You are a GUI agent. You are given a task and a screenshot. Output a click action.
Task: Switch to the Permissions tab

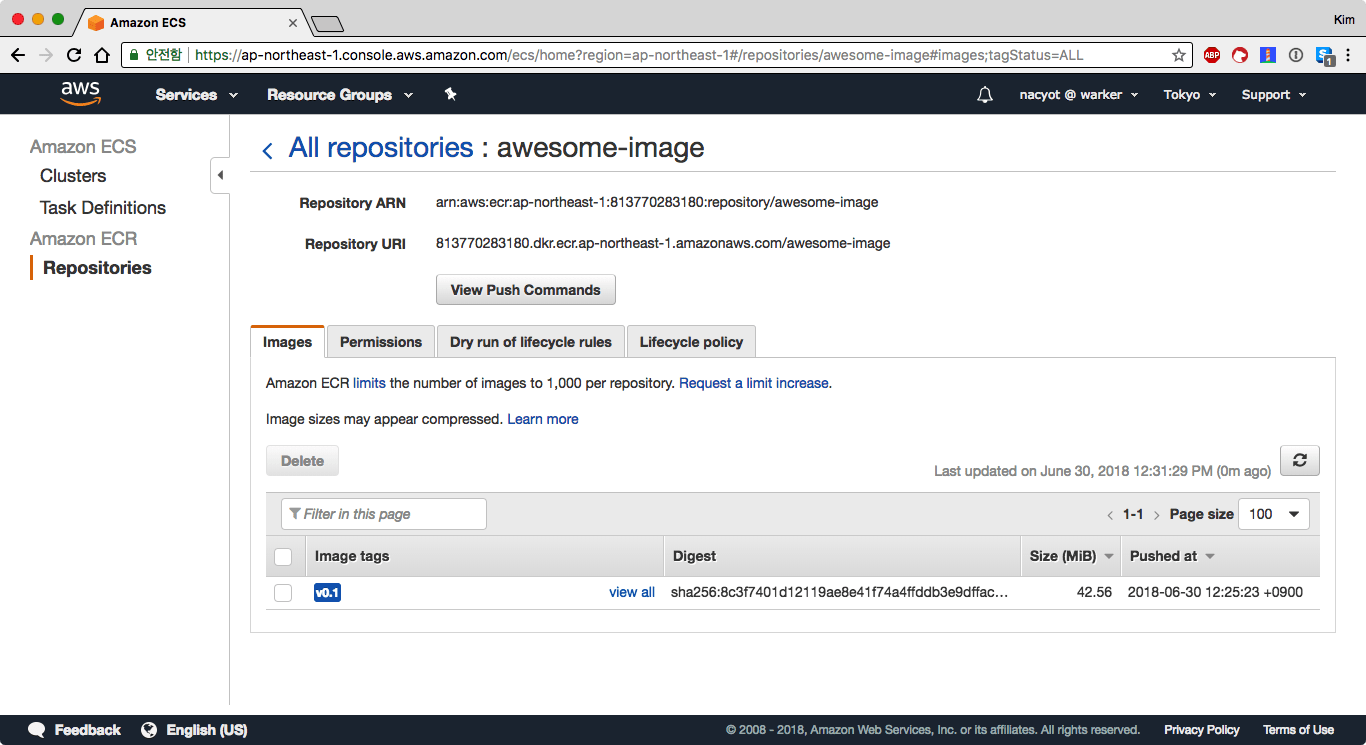(x=381, y=342)
